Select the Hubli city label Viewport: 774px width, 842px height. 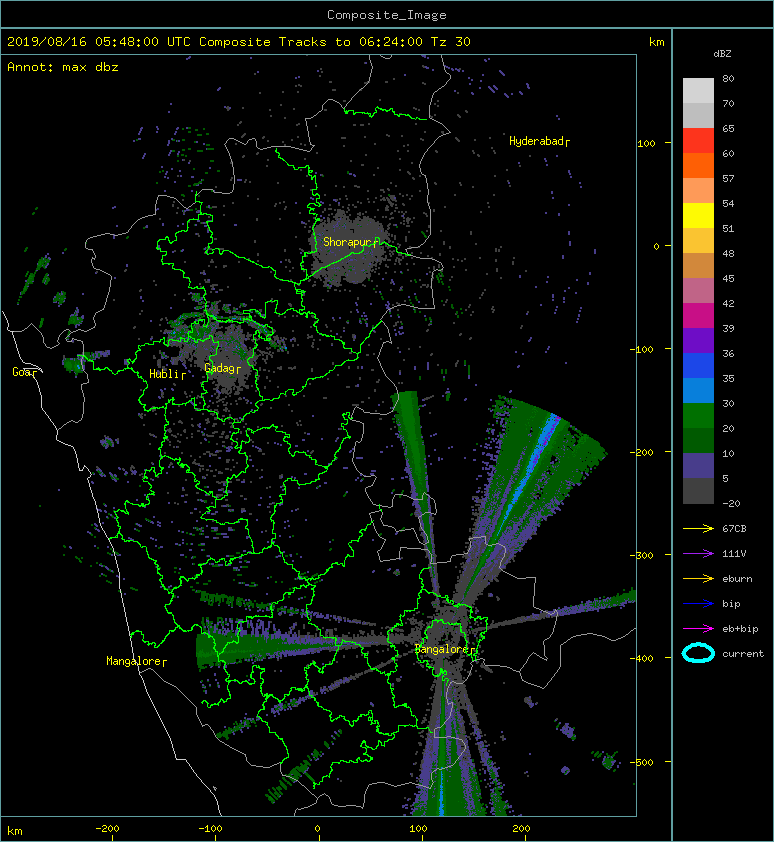coord(167,374)
